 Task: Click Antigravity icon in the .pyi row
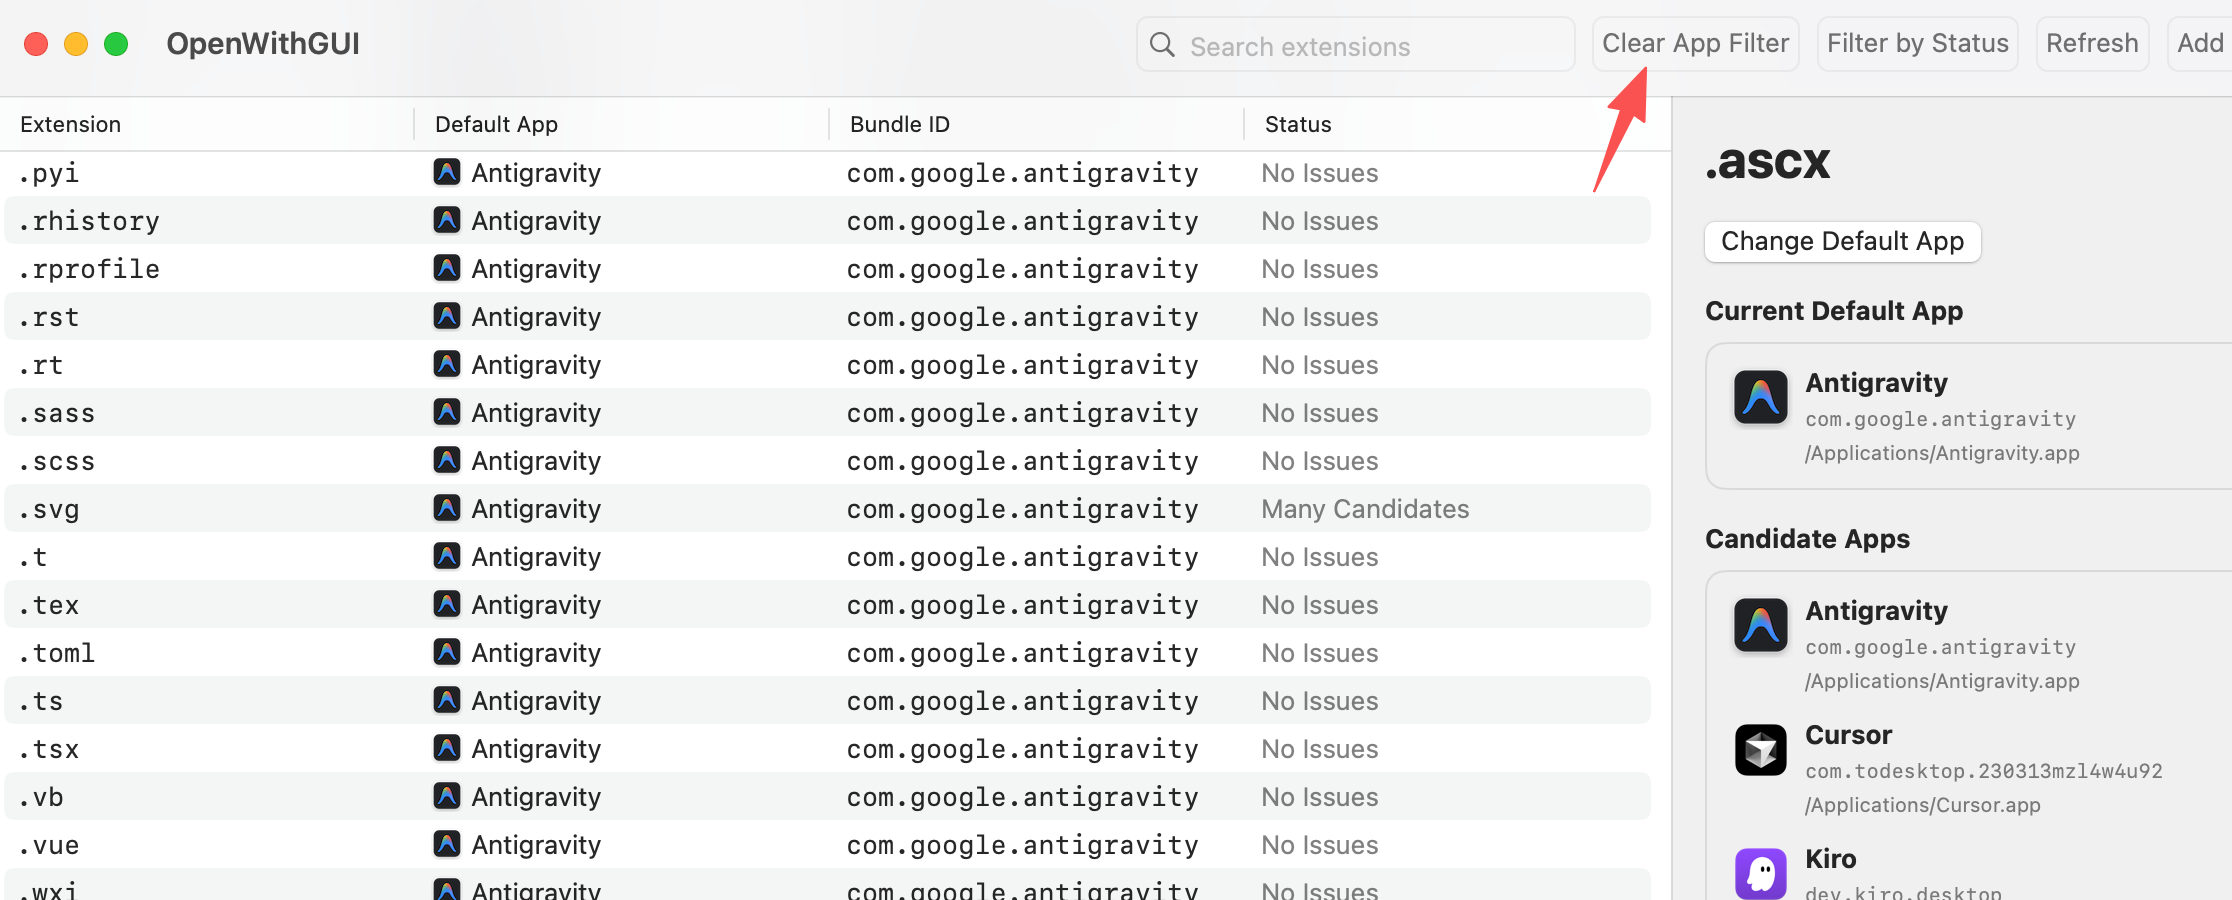coord(447,172)
